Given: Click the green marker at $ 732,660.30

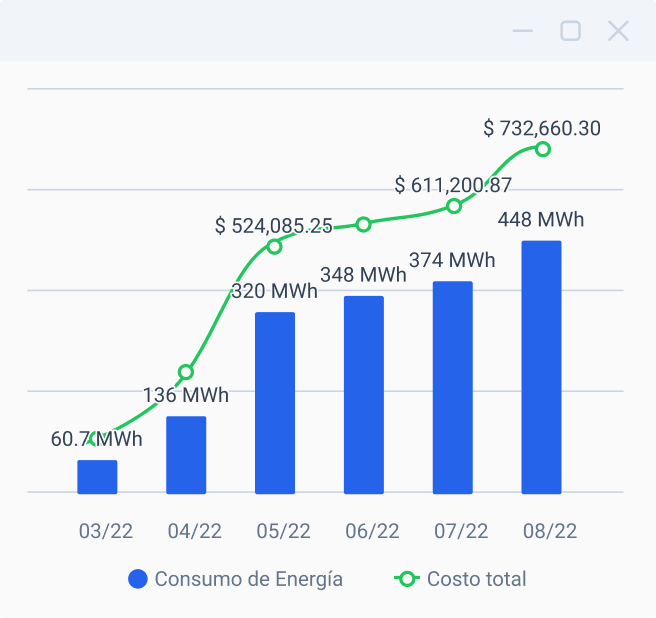Looking at the screenshot, I should click(543, 149).
